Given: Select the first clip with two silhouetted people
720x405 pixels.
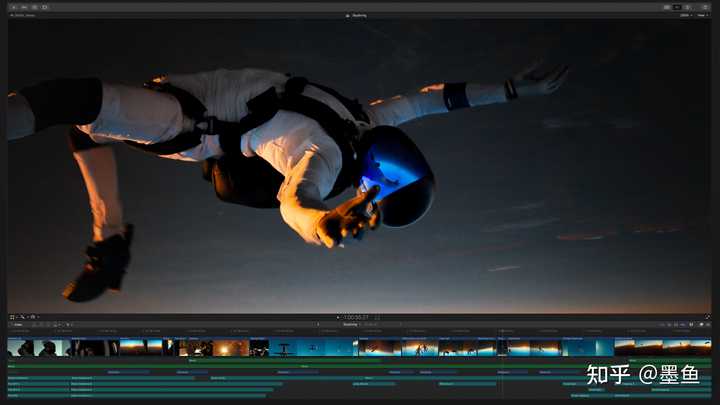Looking at the screenshot, I should pos(39,348).
